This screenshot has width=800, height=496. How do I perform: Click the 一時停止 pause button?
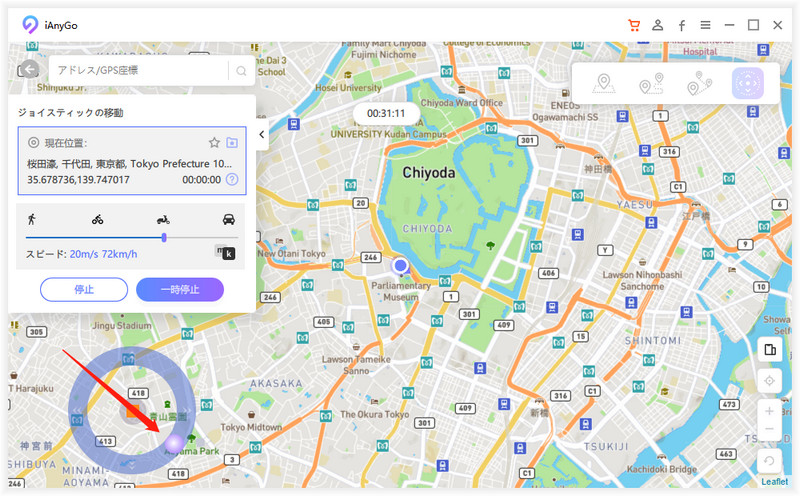click(180, 289)
